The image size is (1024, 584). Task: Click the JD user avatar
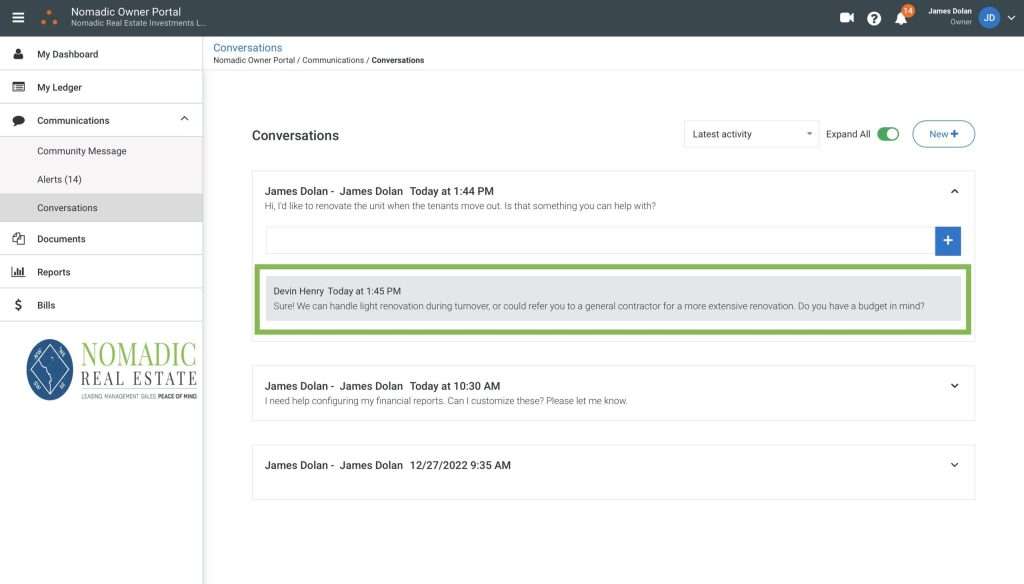point(989,17)
